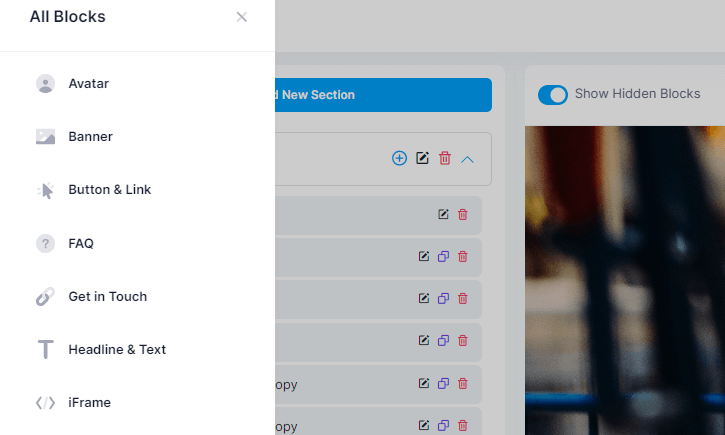Click the New Section button
This screenshot has height=435, width=725.
[383, 95]
